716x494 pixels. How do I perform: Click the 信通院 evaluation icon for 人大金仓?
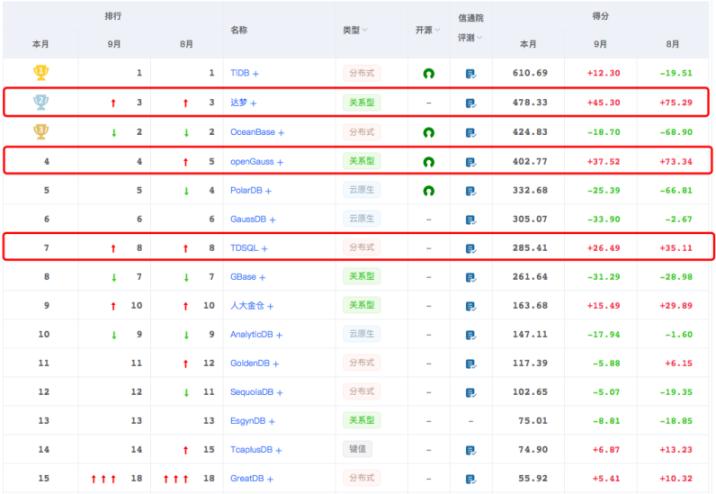coord(471,306)
